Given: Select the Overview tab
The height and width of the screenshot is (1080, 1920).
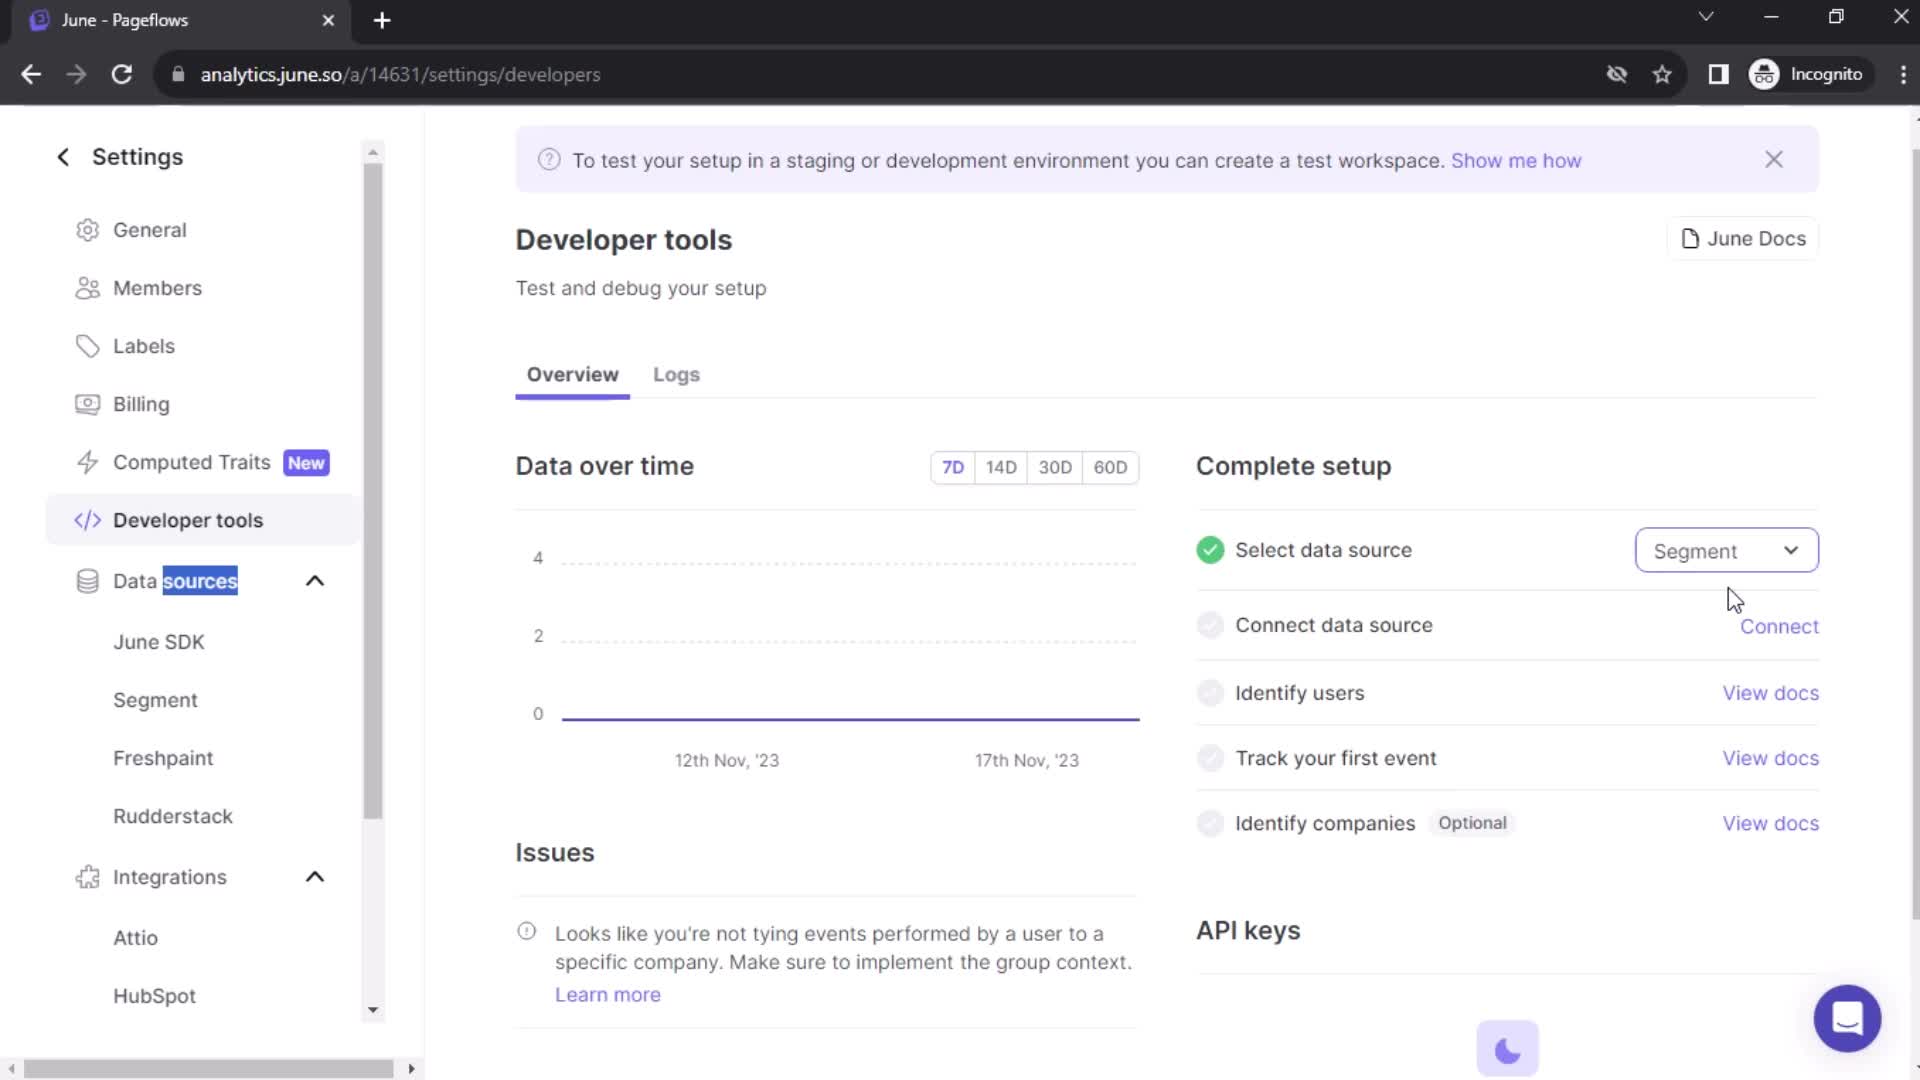Looking at the screenshot, I should click(x=572, y=374).
